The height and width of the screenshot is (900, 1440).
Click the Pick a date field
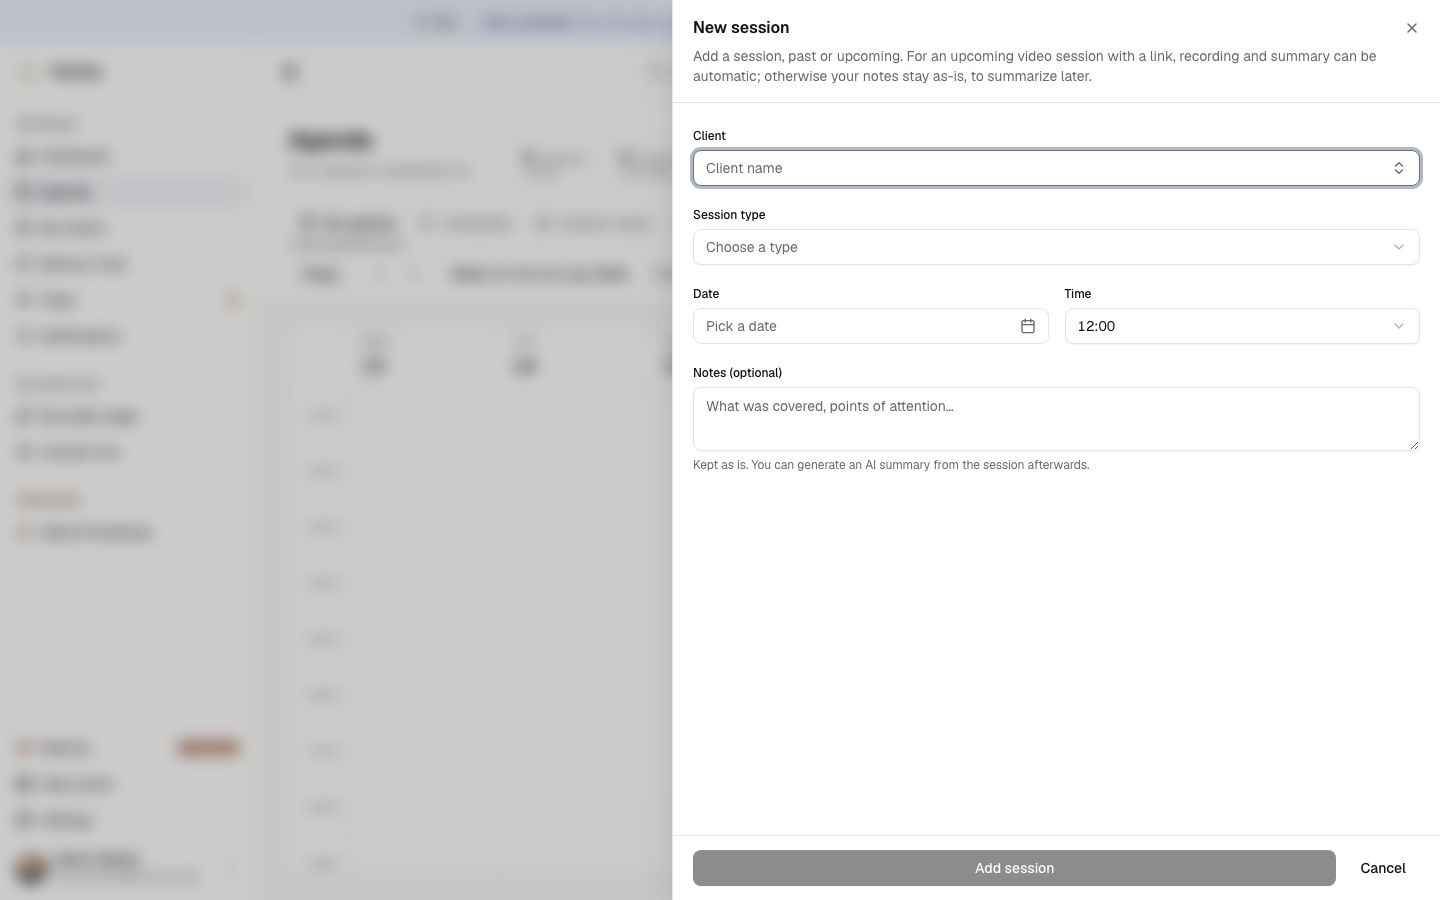point(870,326)
